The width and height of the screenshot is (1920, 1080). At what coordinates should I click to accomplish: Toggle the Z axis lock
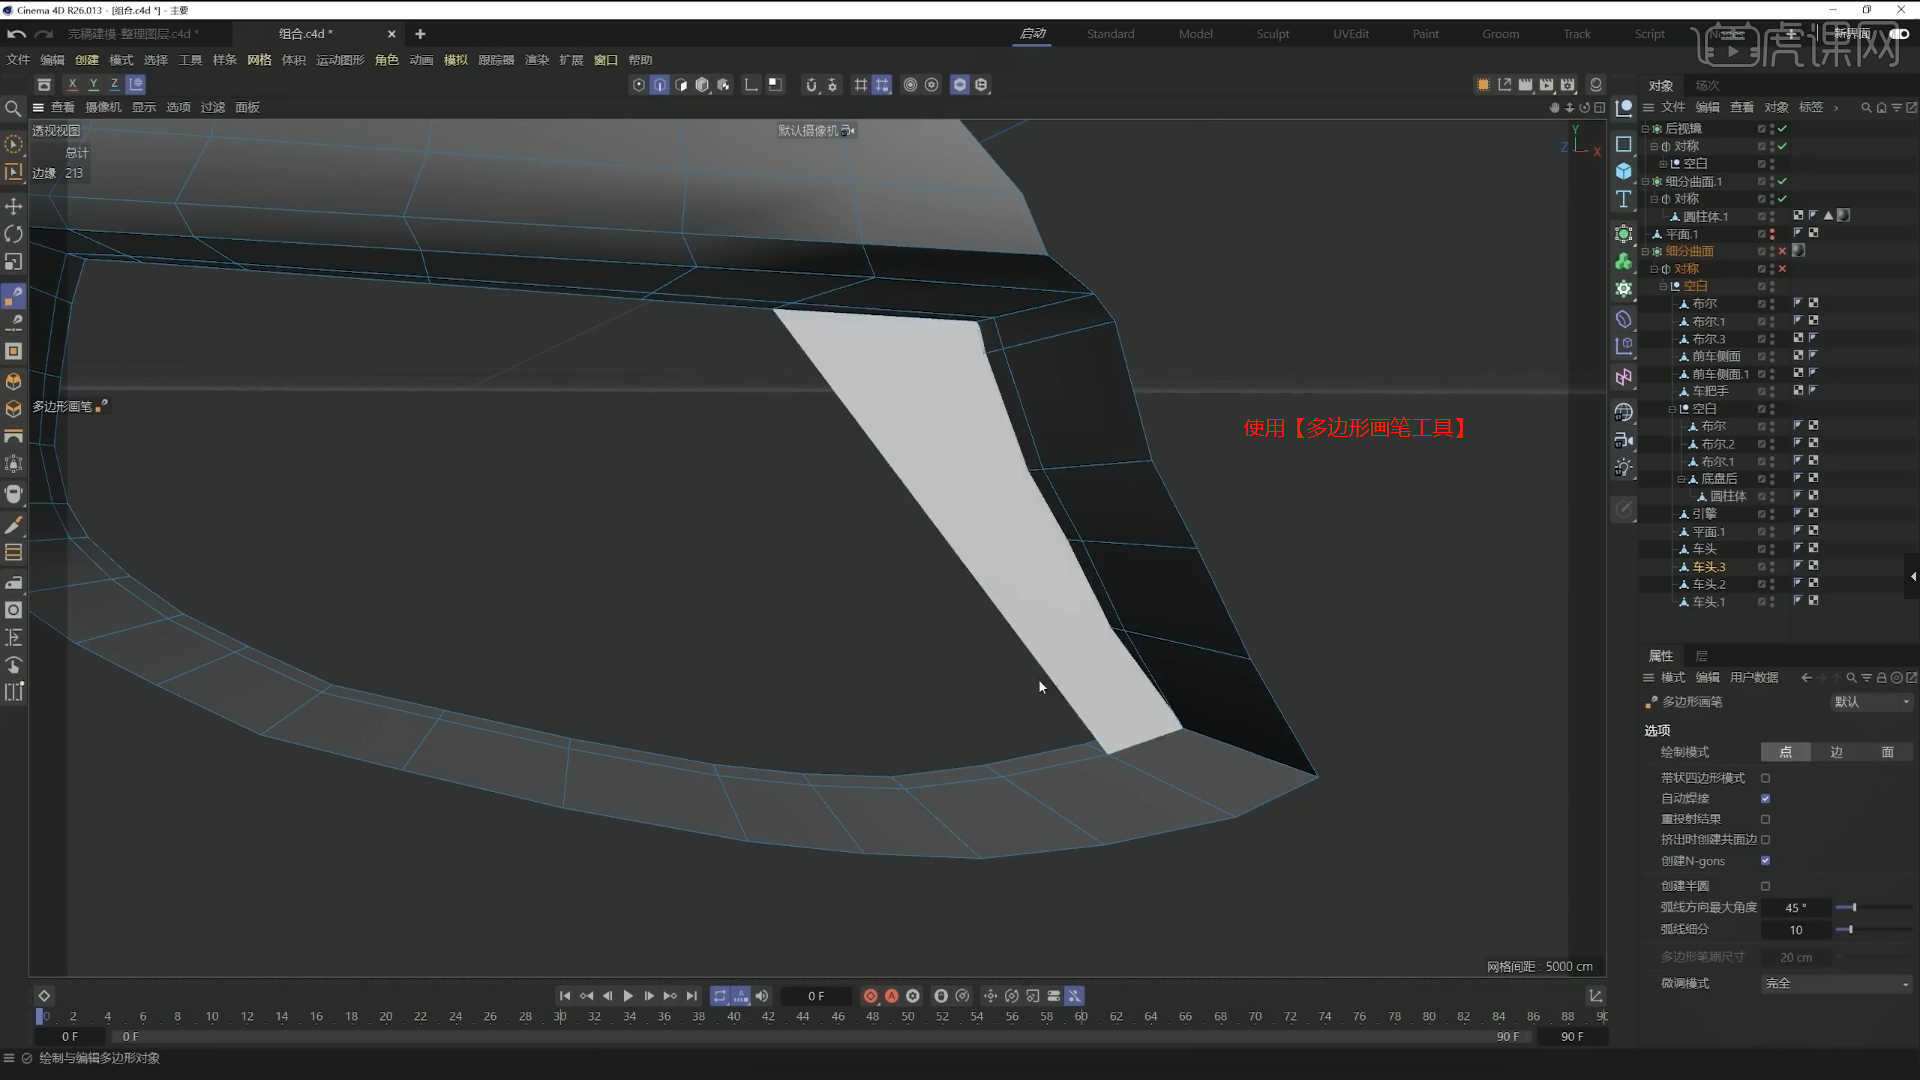pos(114,84)
